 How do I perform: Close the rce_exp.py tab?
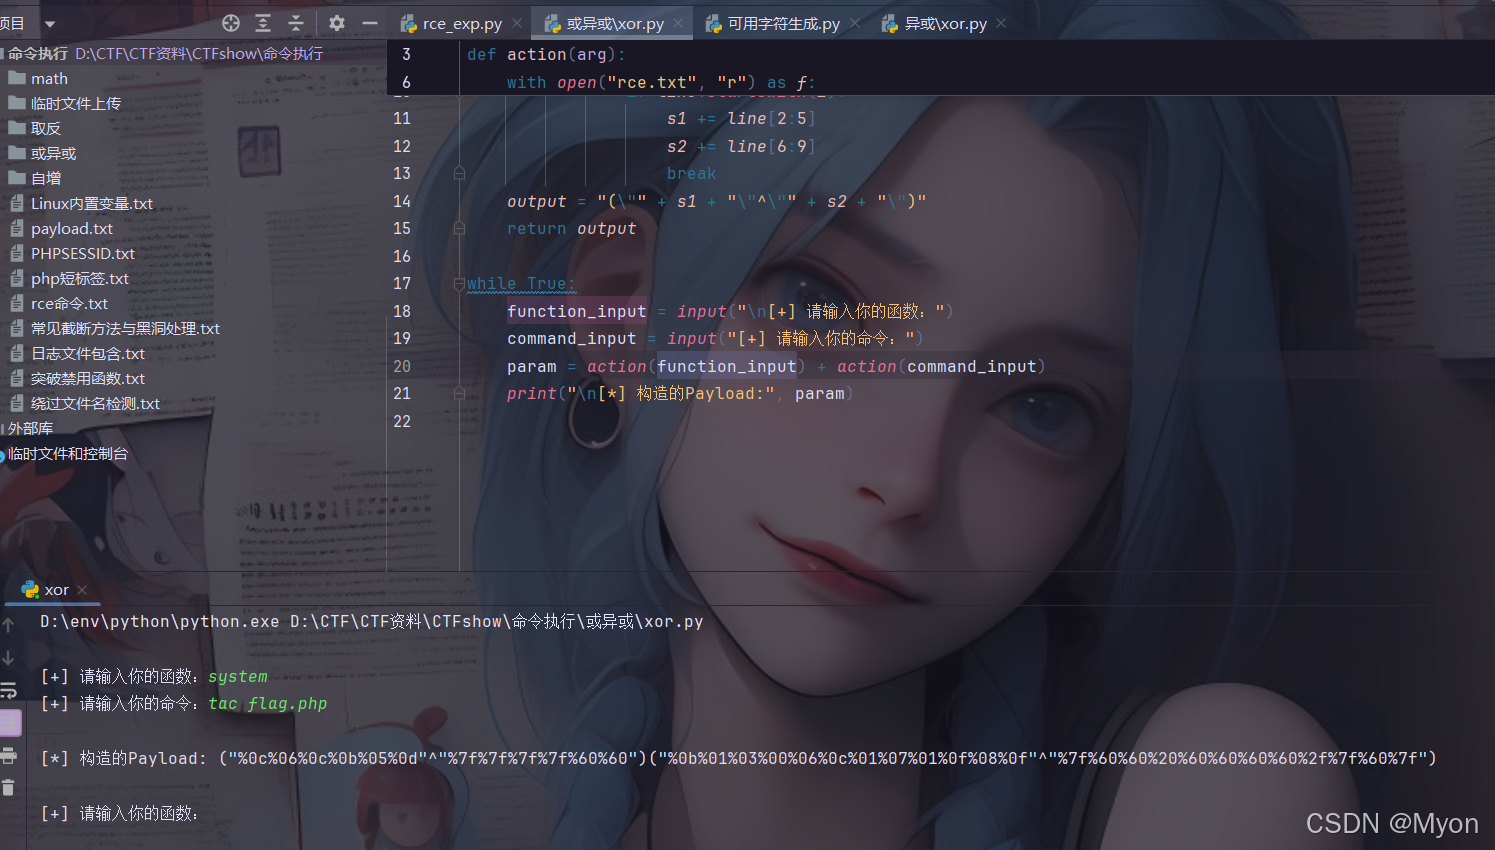(x=517, y=23)
